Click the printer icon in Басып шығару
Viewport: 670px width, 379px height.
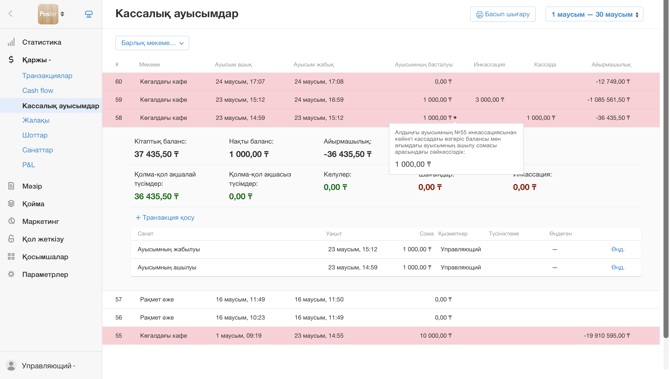(x=479, y=14)
